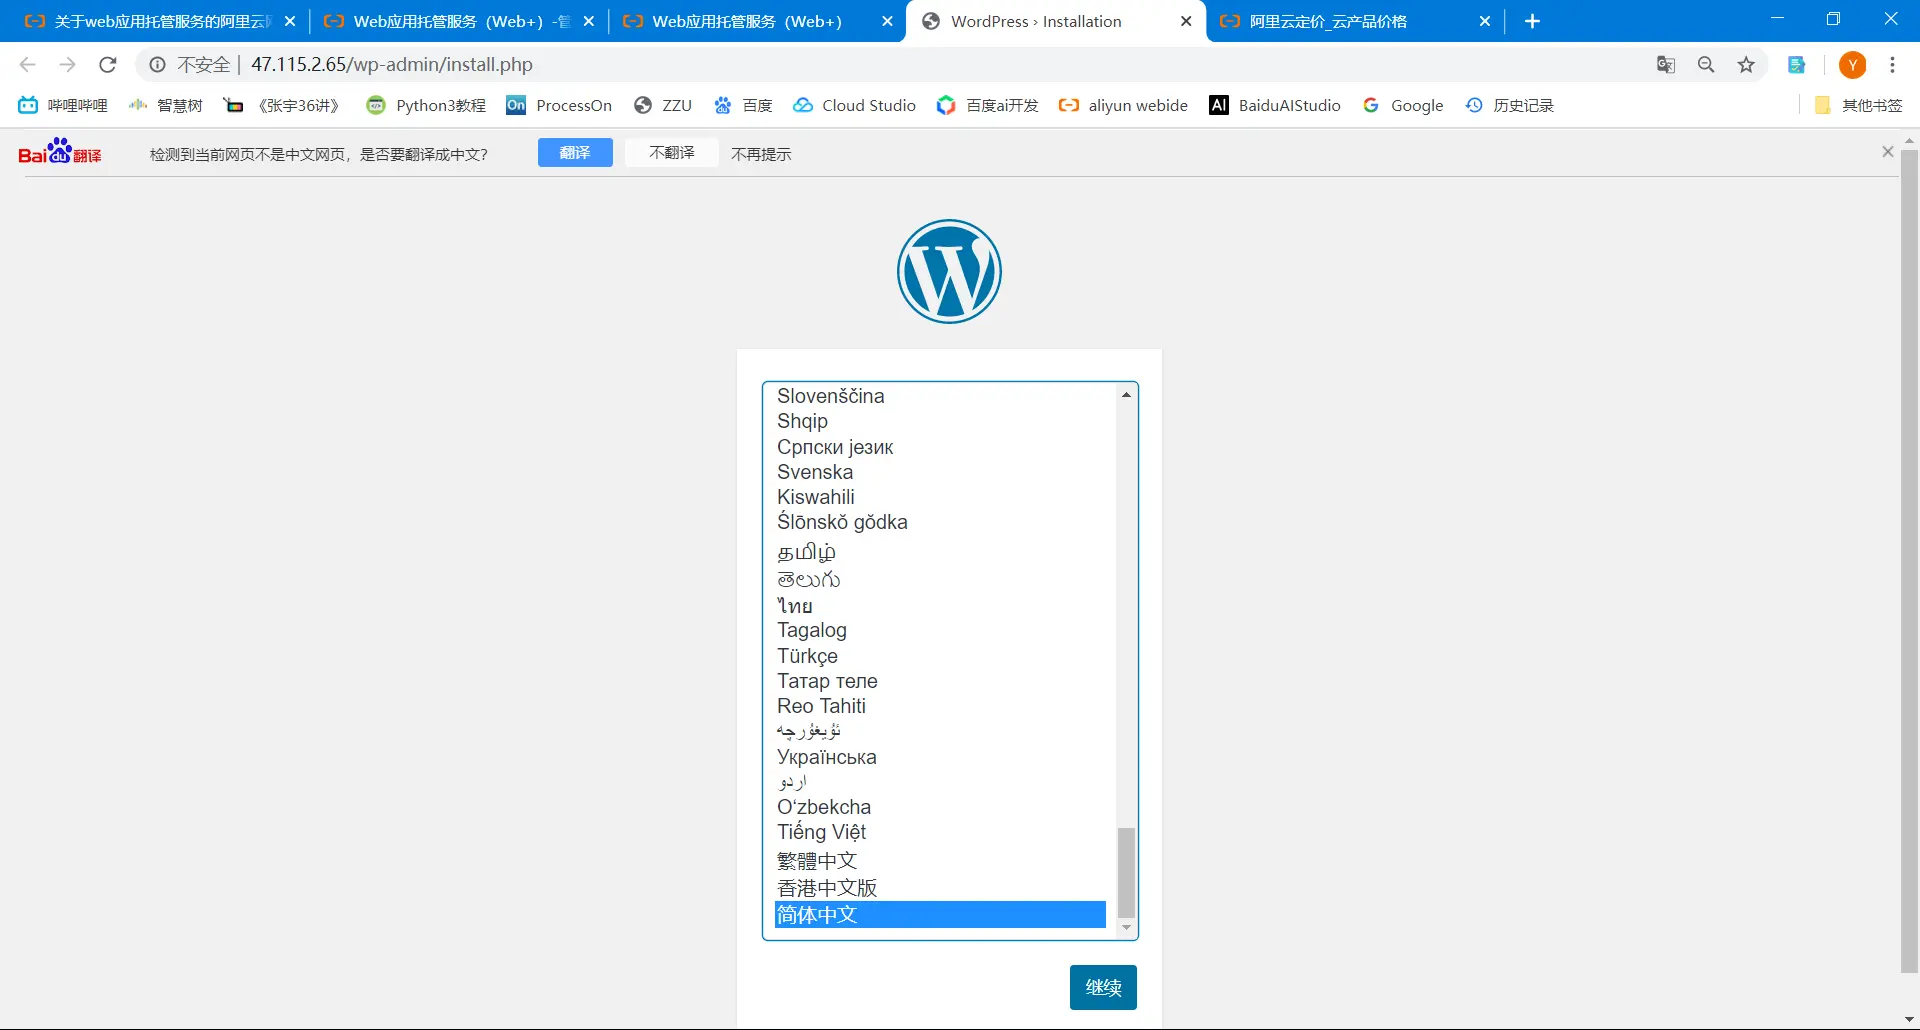
Task: Switch to the 关于web应用托管服务 tab
Action: pos(160,21)
